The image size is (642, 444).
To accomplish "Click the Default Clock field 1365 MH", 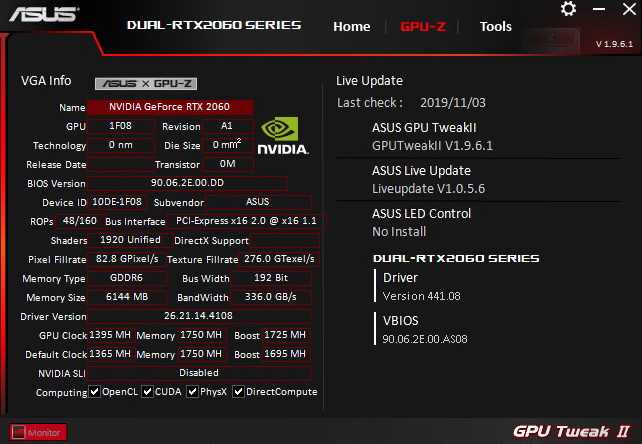I will 111,354.
